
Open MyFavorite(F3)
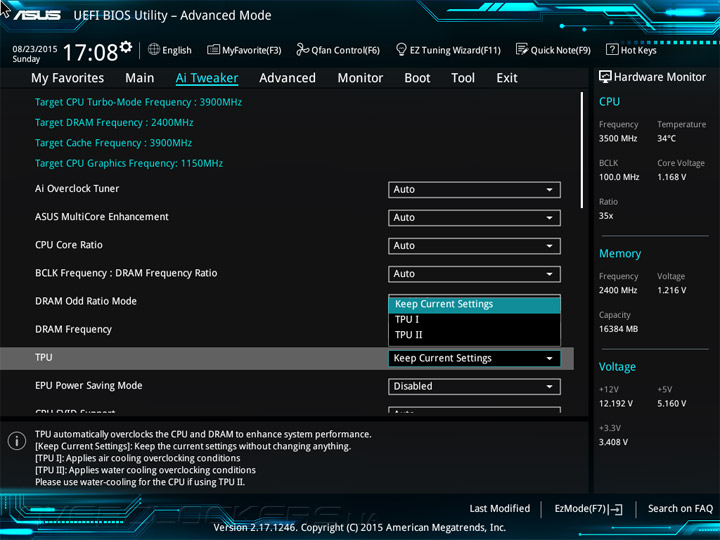coord(244,50)
